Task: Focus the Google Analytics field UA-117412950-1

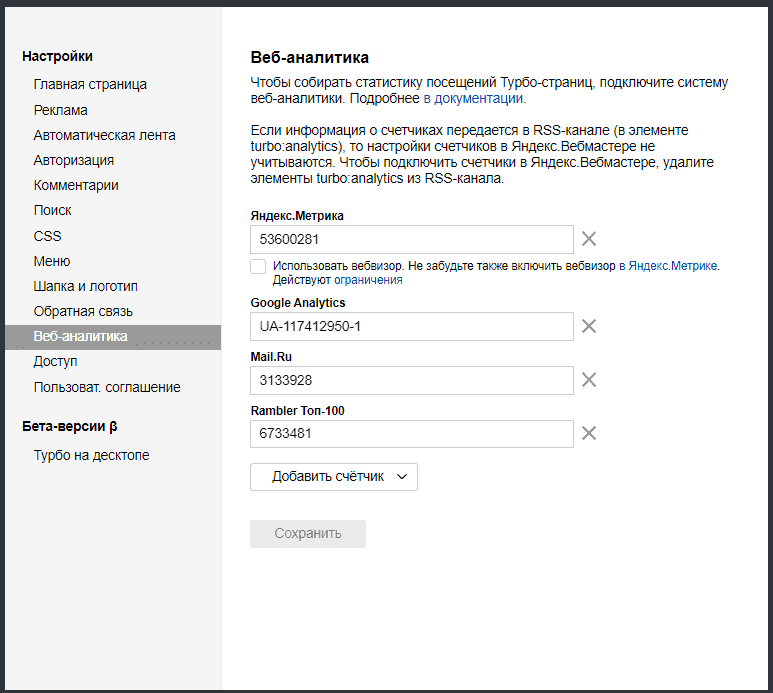Action: (412, 326)
